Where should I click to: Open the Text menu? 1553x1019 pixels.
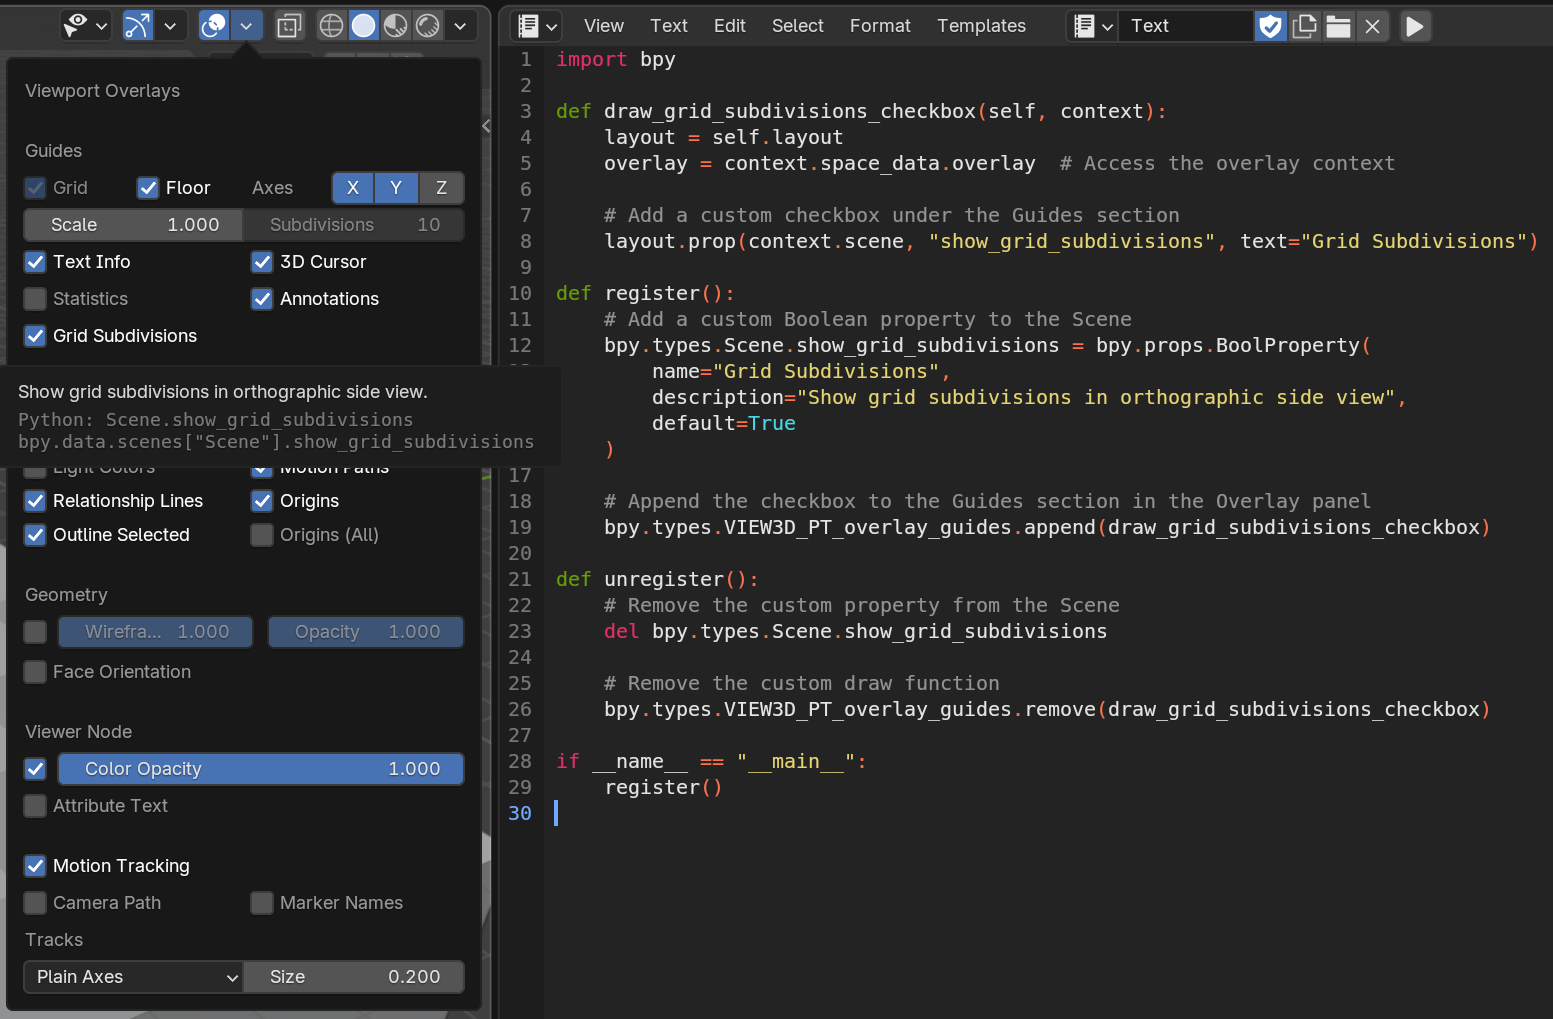669,26
